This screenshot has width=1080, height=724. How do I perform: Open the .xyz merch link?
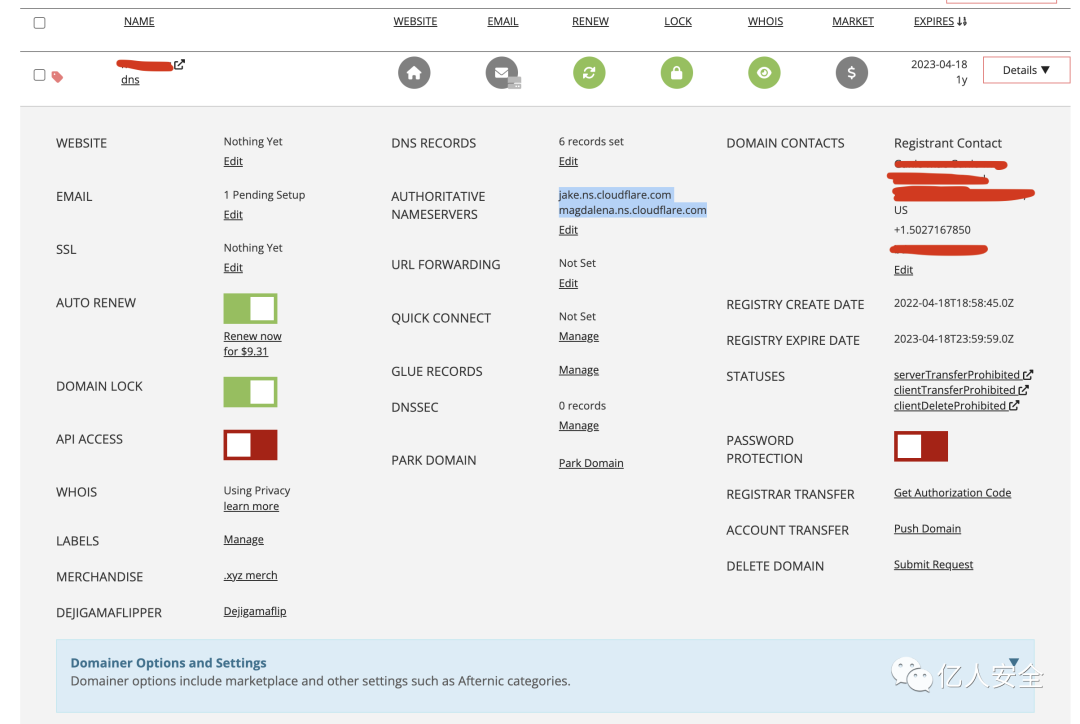[250, 575]
